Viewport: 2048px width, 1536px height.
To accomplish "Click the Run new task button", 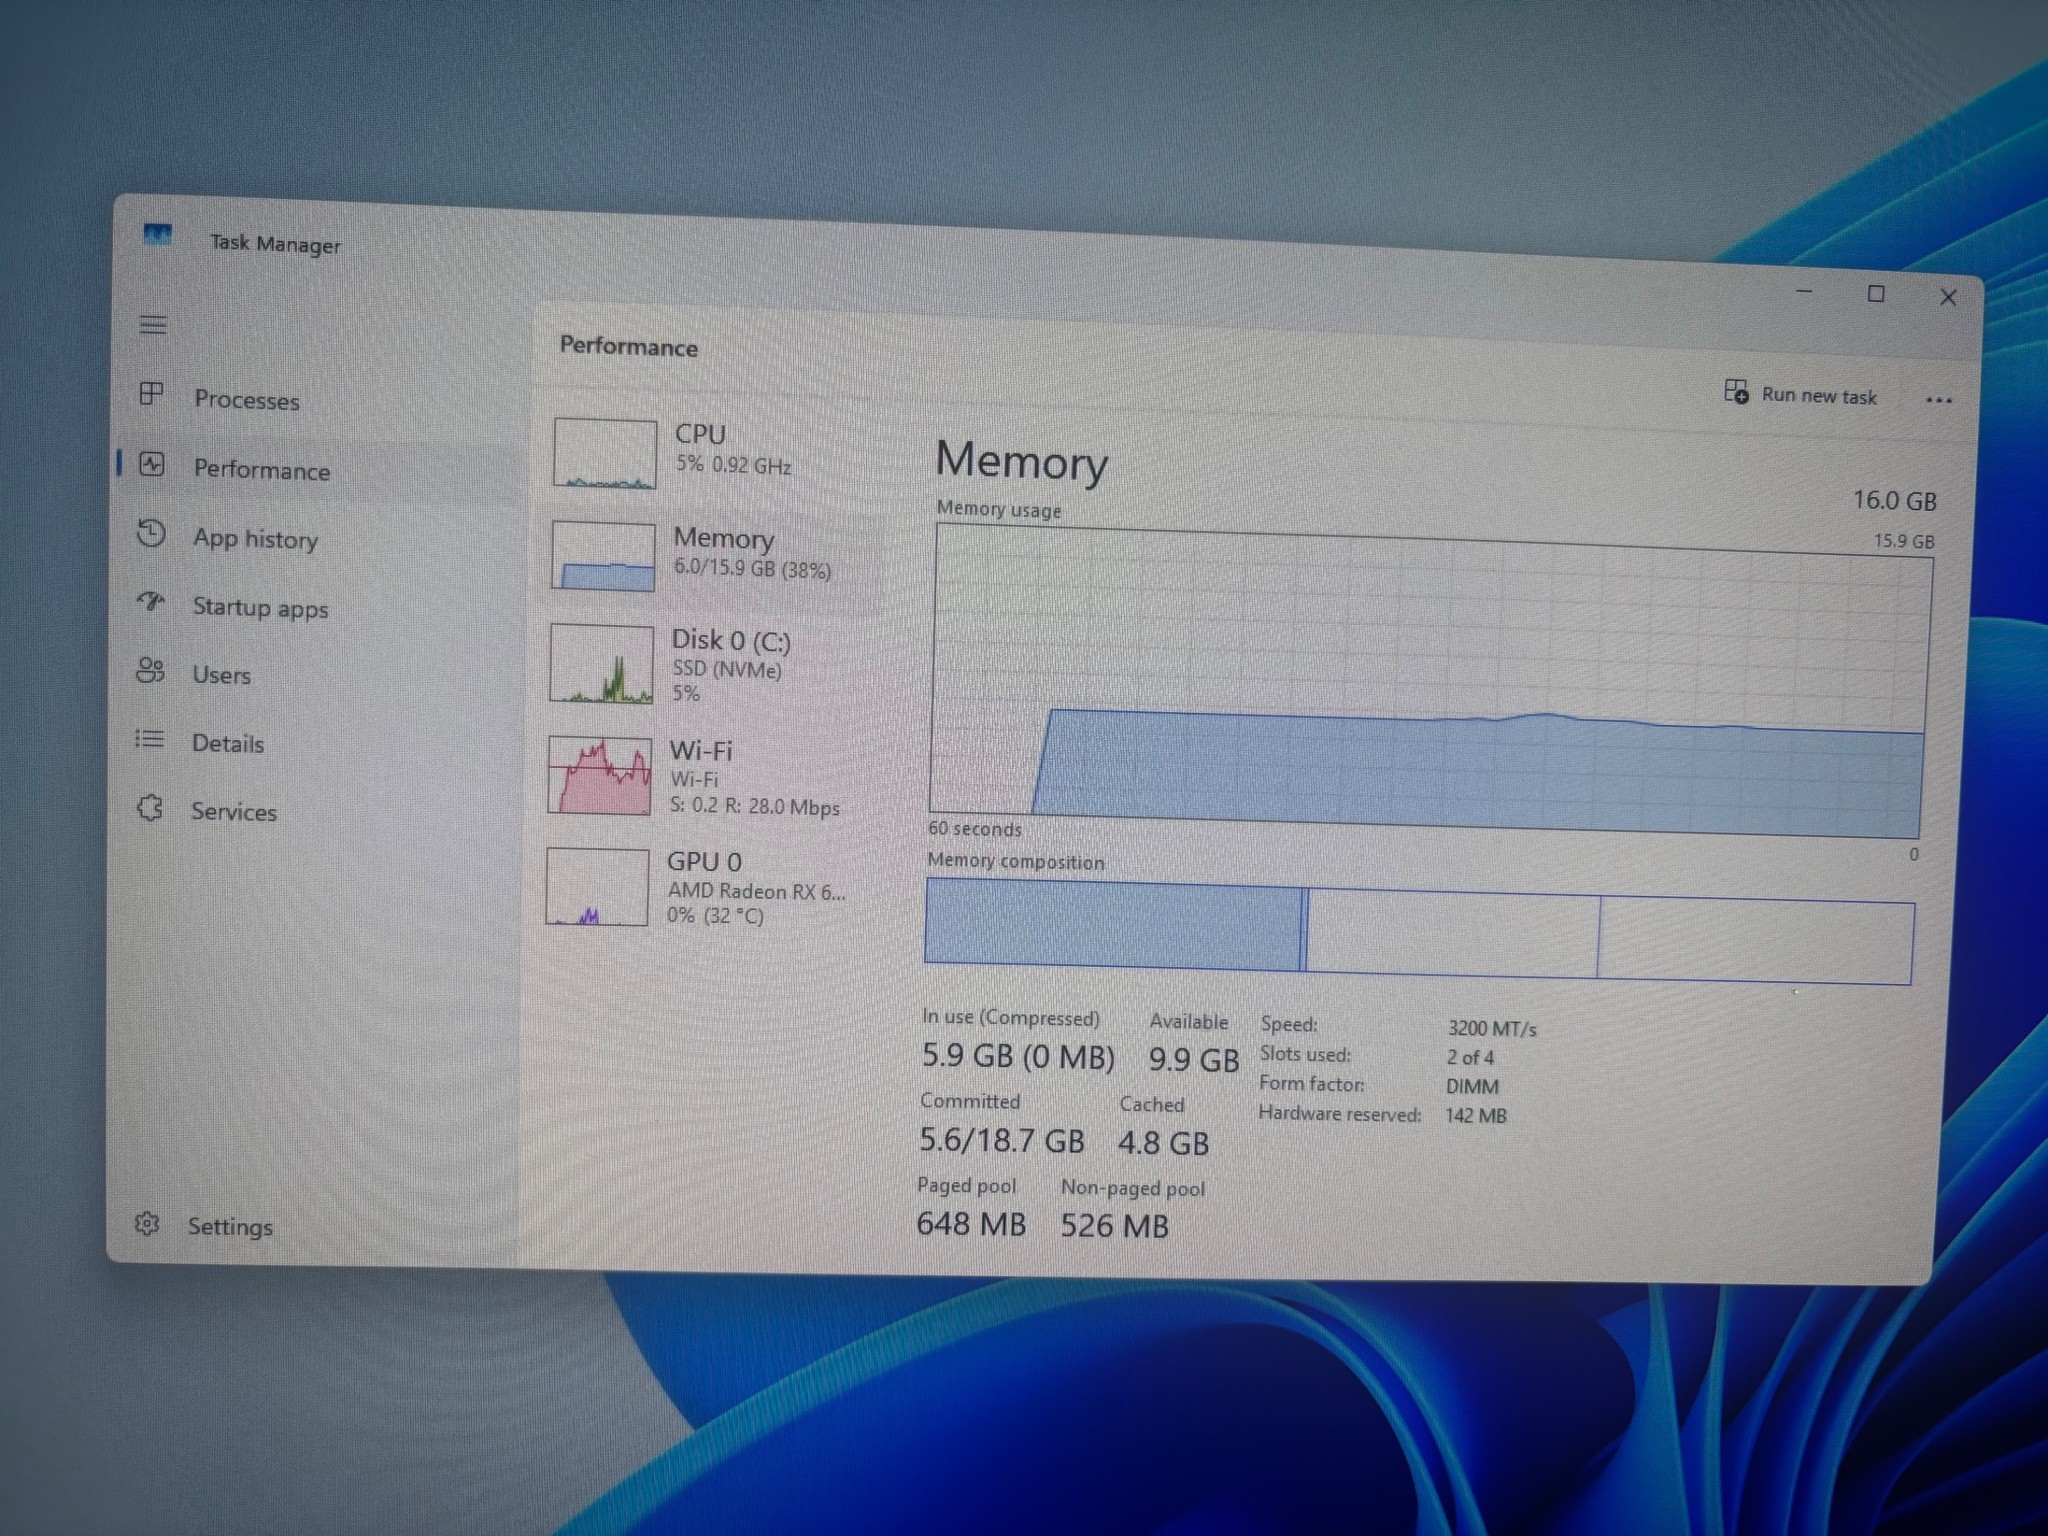I will (1800, 394).
